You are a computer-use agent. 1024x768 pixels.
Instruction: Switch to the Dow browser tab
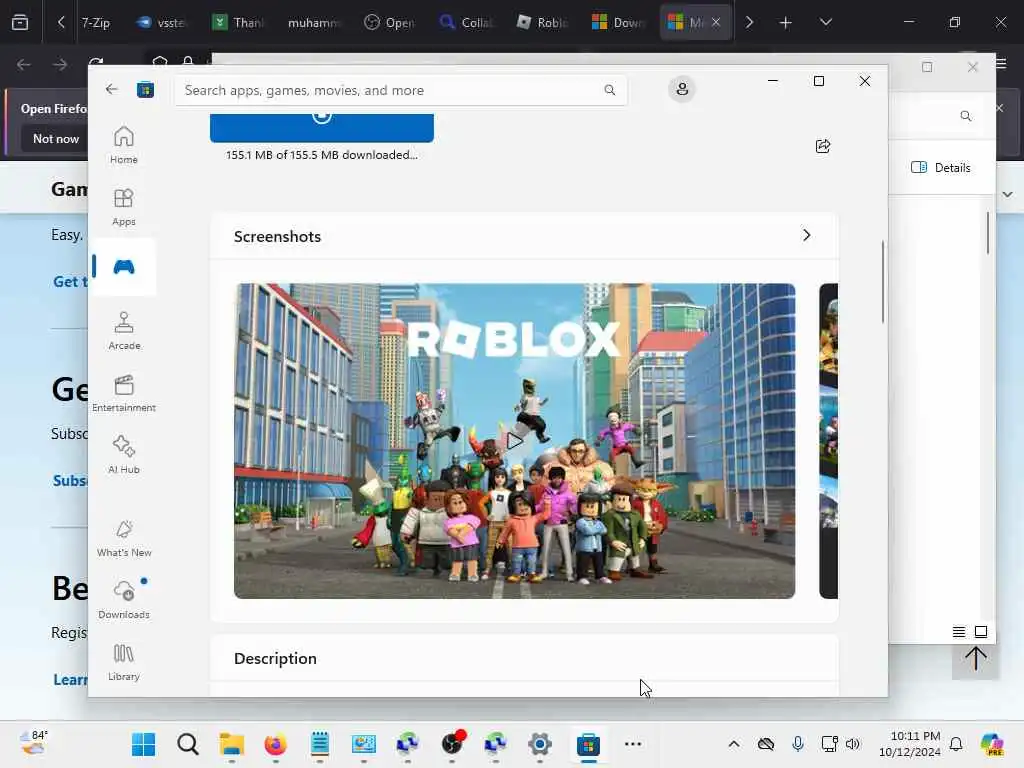(618, 22)
